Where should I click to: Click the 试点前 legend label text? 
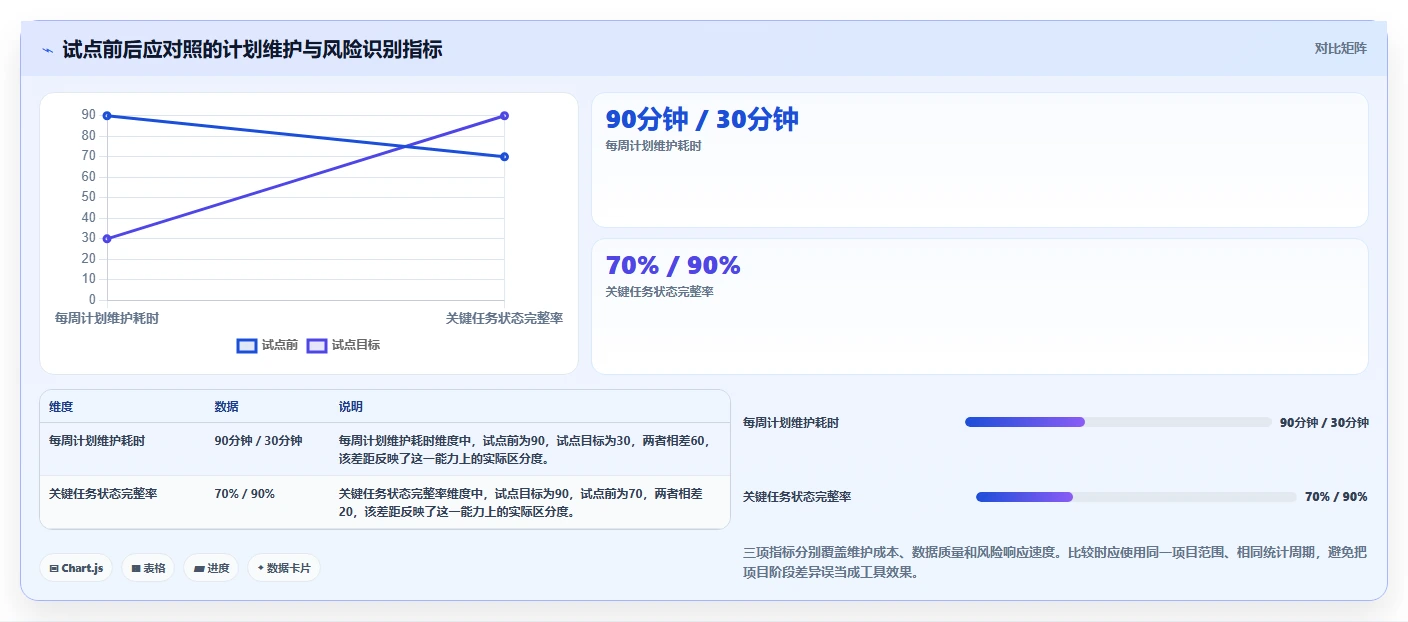coord(280,345)
